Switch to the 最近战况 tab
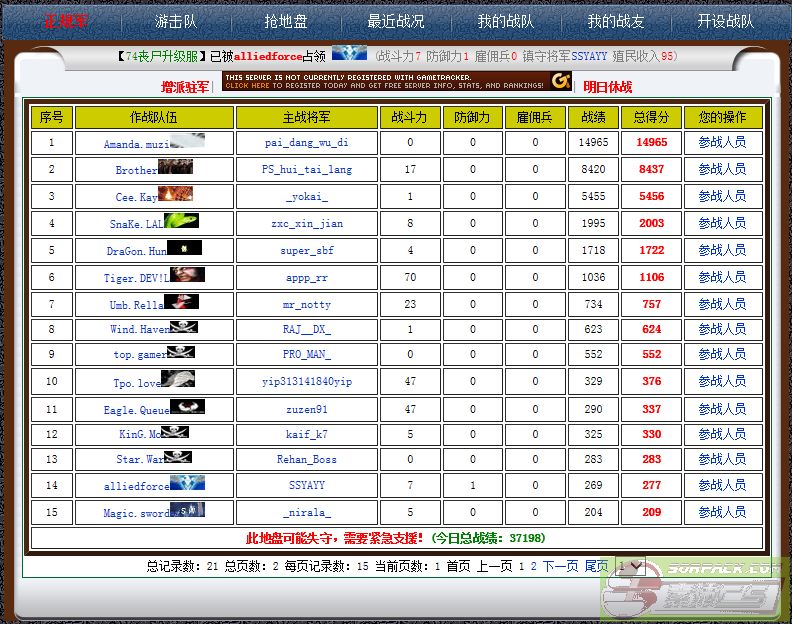The width and height of the screenshot is (792, 624). pos(396,21)
